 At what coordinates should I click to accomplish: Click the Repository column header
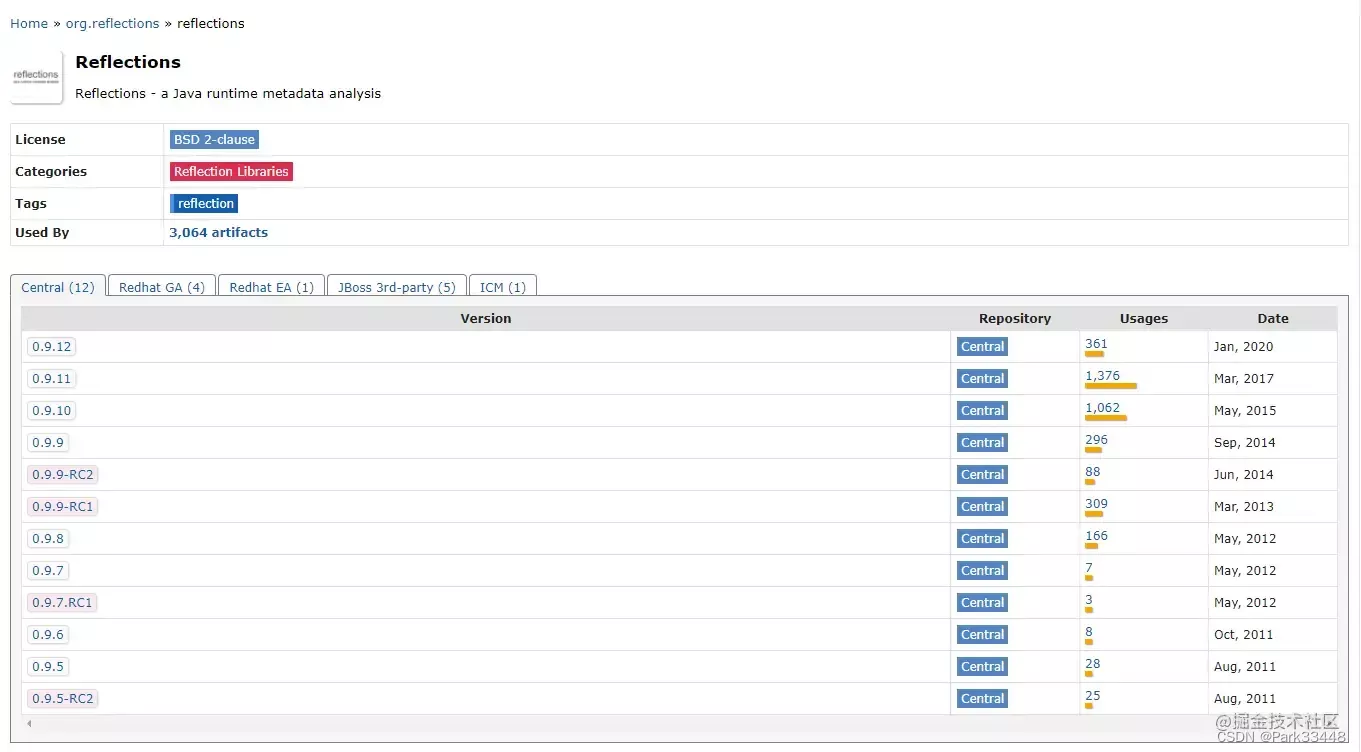[x=1015, y=319]
